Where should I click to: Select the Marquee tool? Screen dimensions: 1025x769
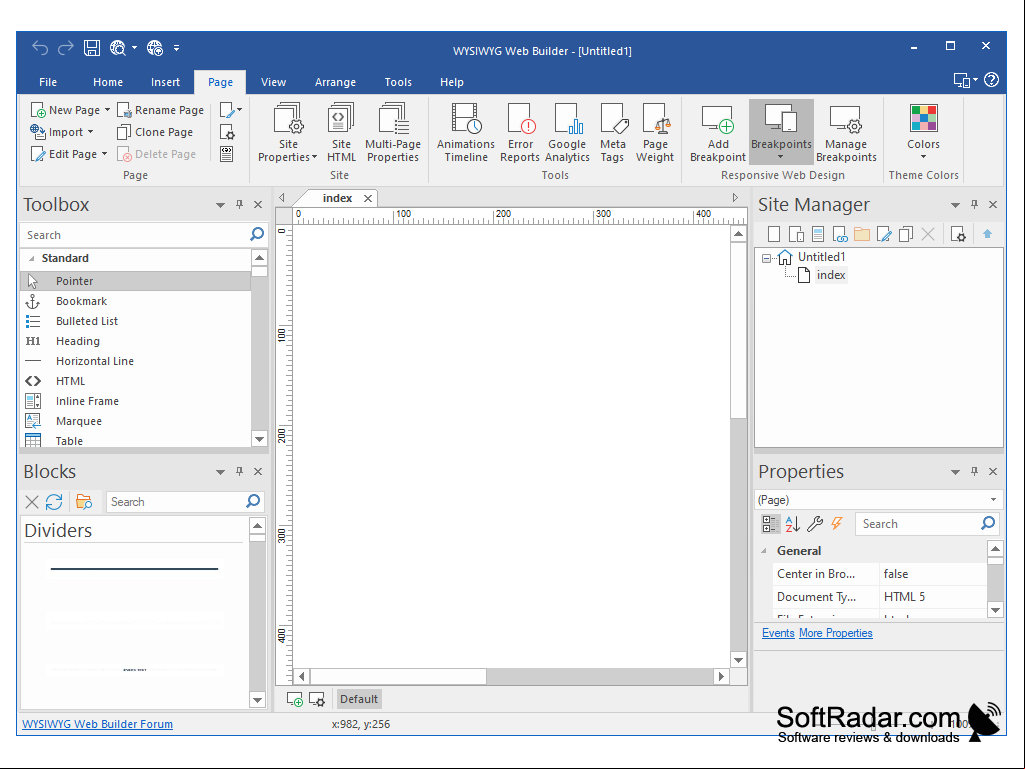tap(135, 421)
